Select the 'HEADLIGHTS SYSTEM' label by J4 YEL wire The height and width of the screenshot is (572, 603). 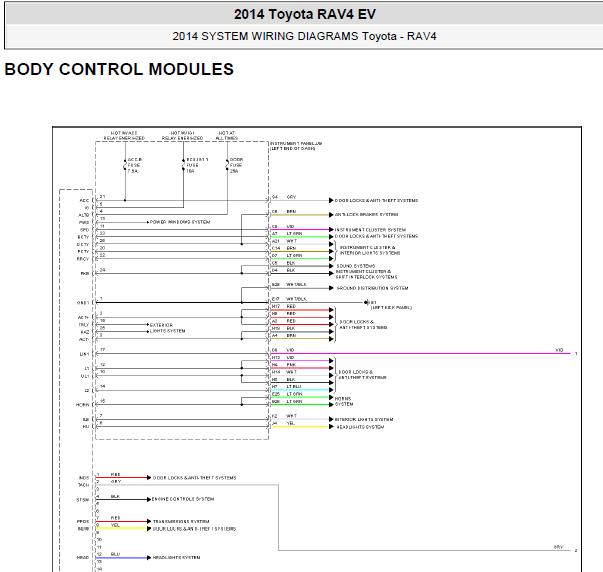360,427
